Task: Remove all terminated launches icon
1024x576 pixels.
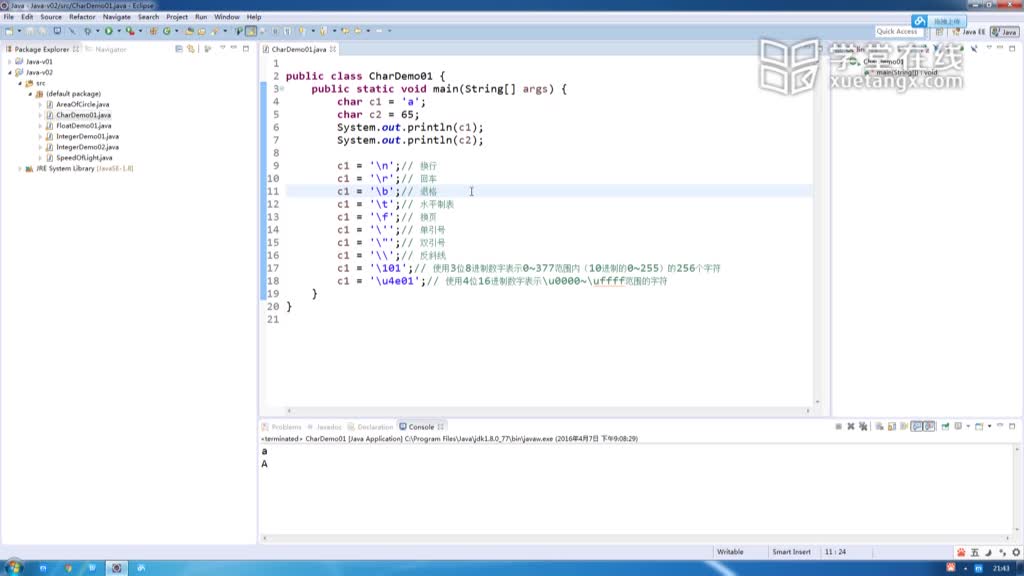Action: pyautogui.click(x=863, y=426)
